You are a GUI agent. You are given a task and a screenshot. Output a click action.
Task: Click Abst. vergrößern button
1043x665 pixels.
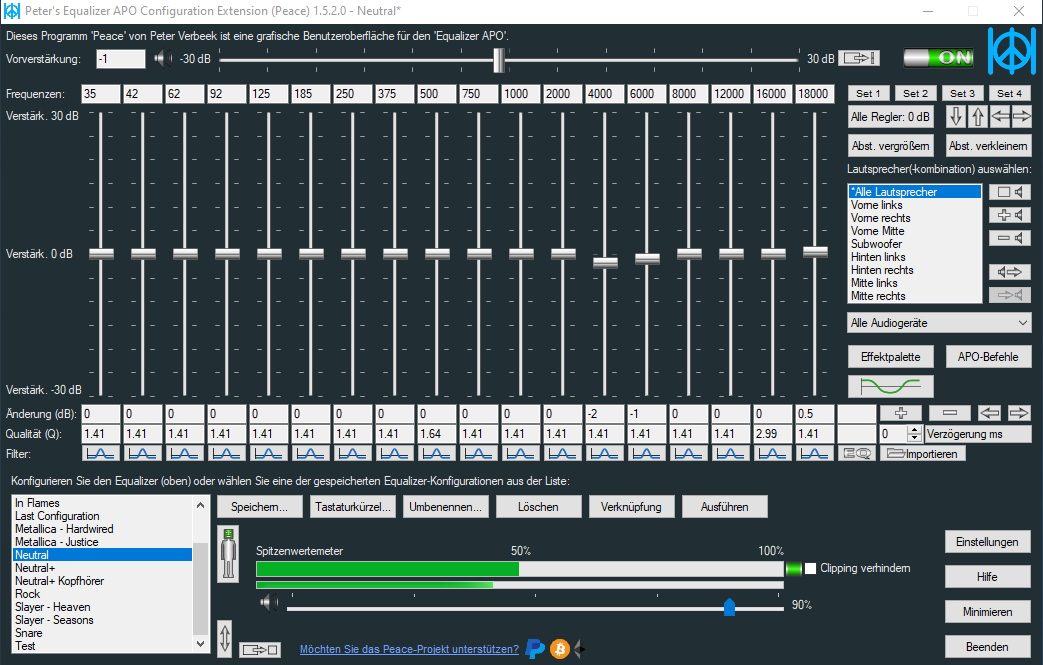[x=890, y=146]
